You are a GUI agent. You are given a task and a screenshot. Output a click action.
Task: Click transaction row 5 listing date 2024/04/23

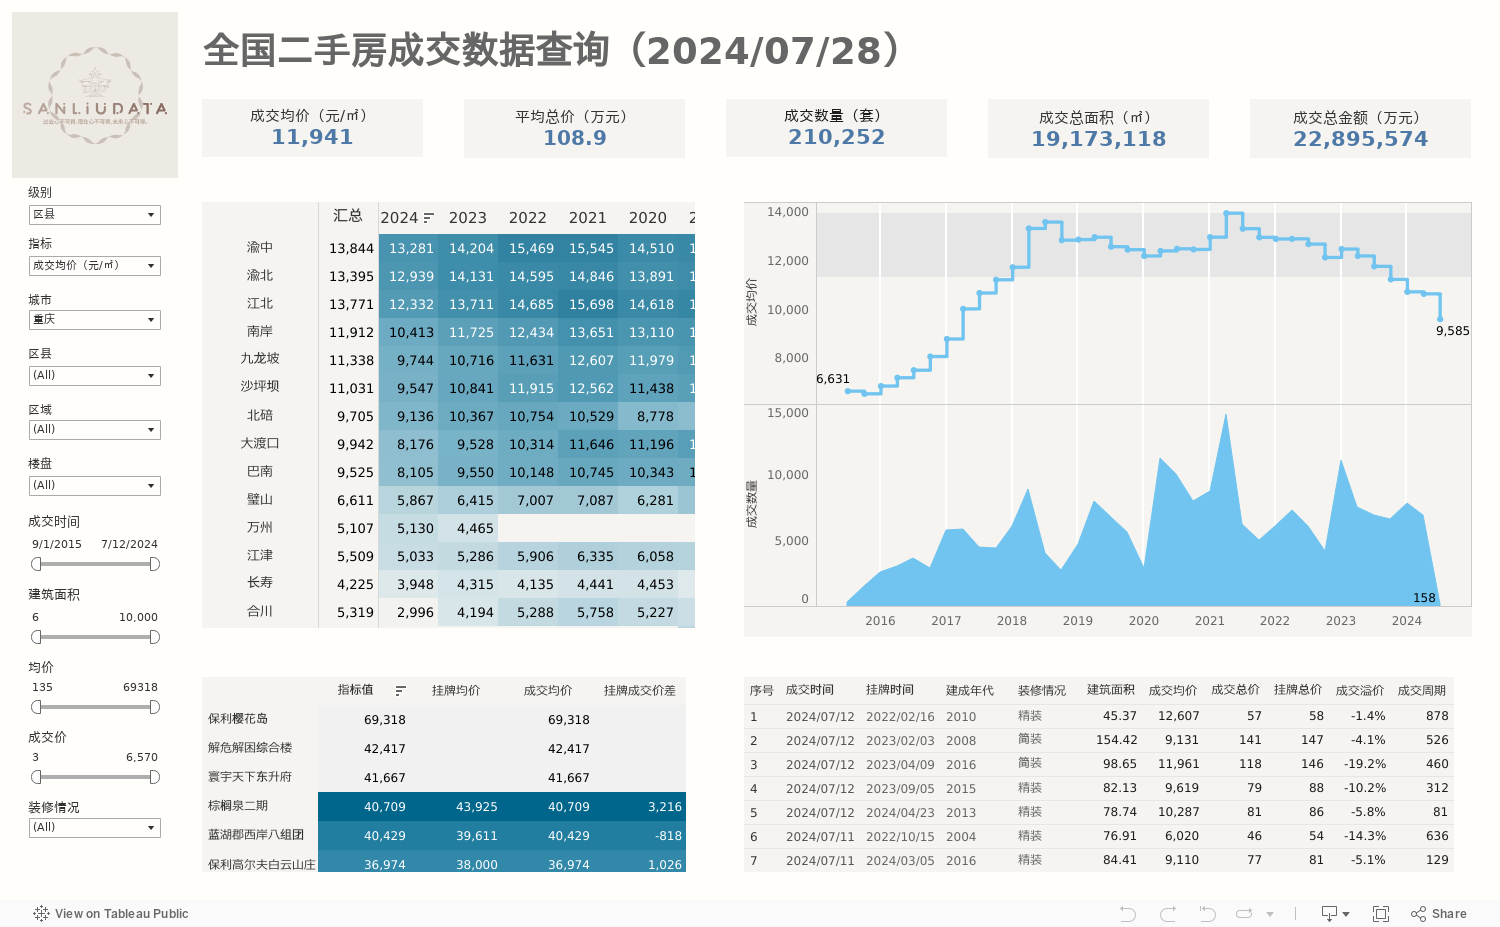[900, 812]
